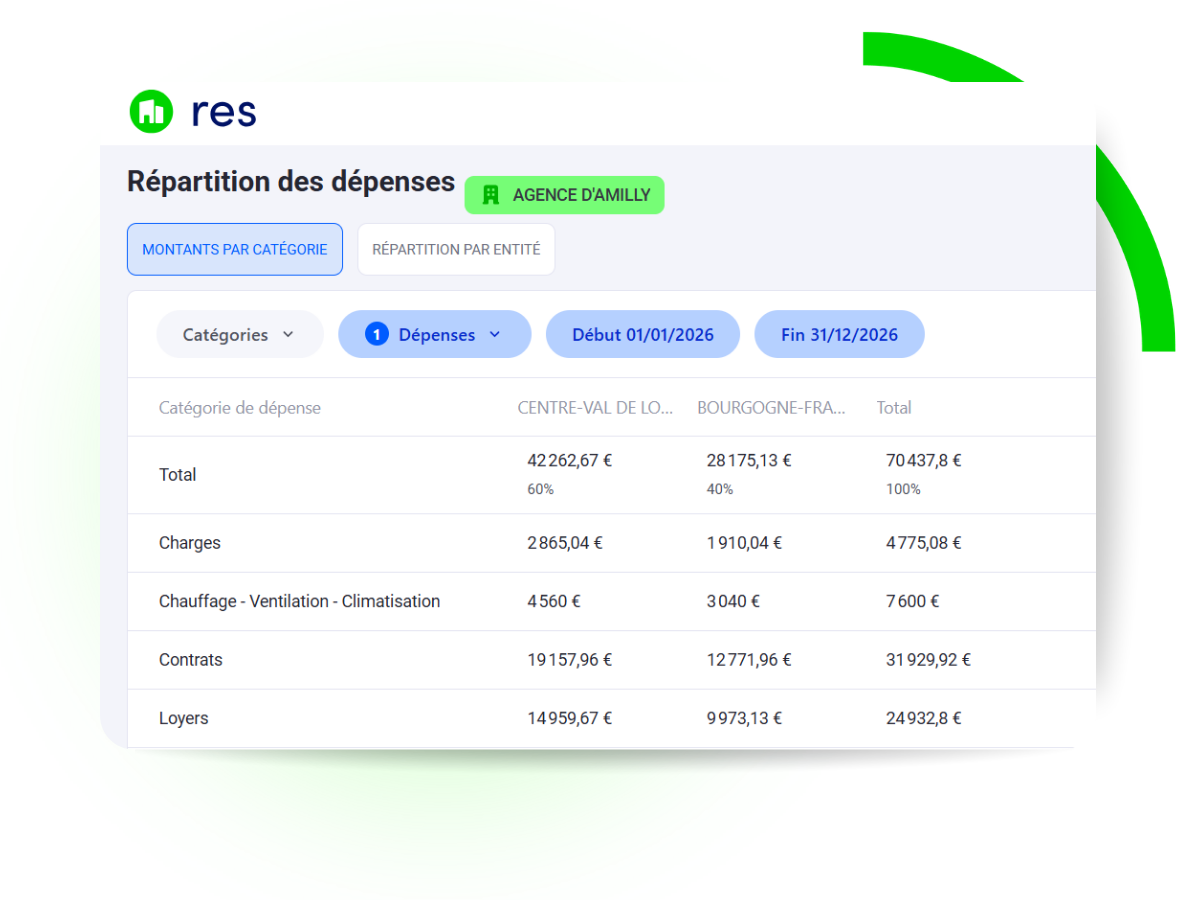The height and width of the screenshot is (900, 1200).
Task: Click the Début 01/01/2026 date filter
Action: 642,334
